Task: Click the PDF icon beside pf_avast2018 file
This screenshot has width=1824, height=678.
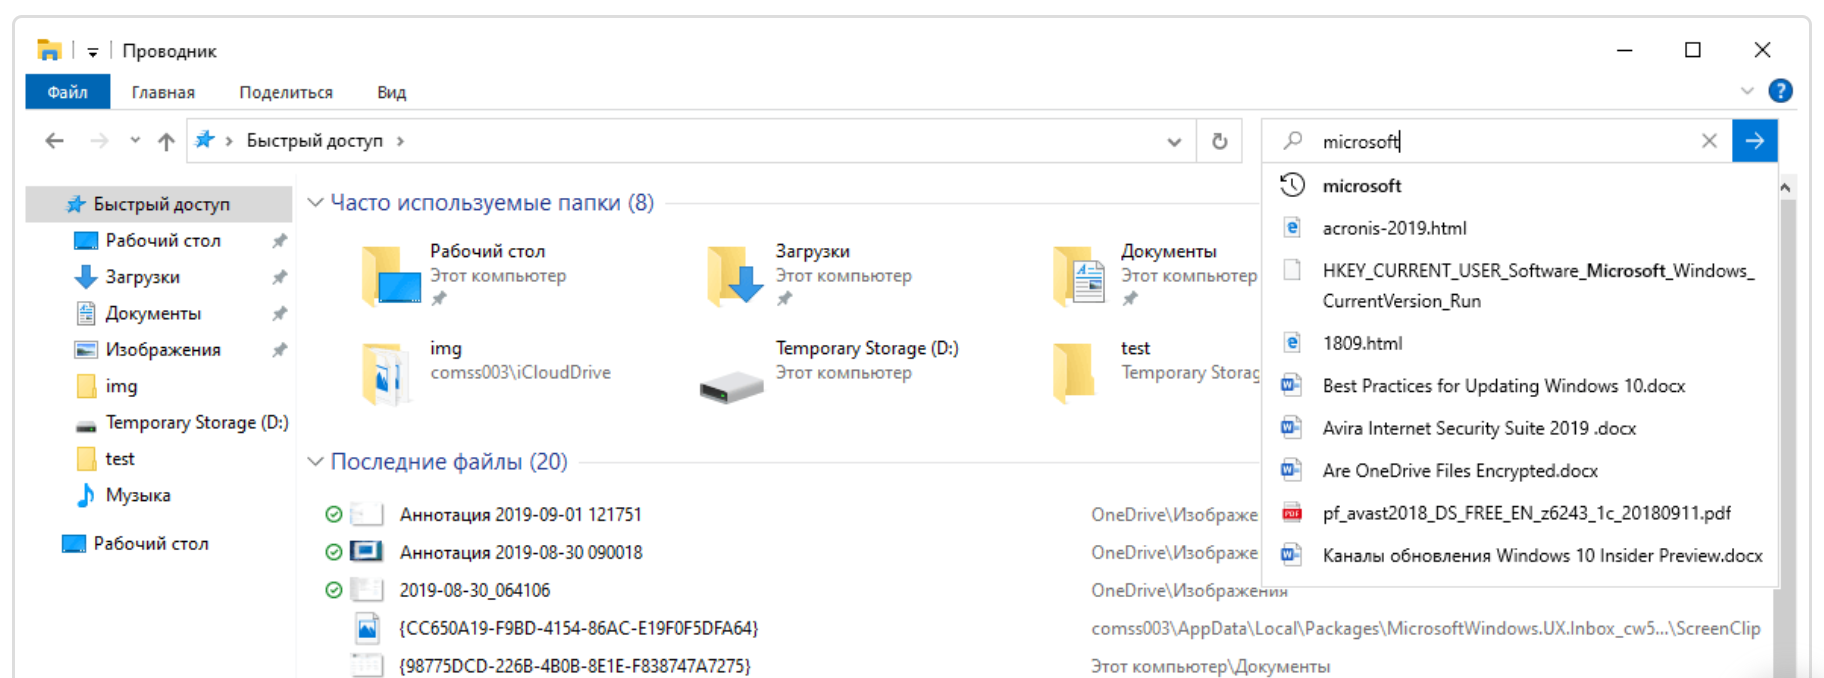Action: click(1292, 513)
